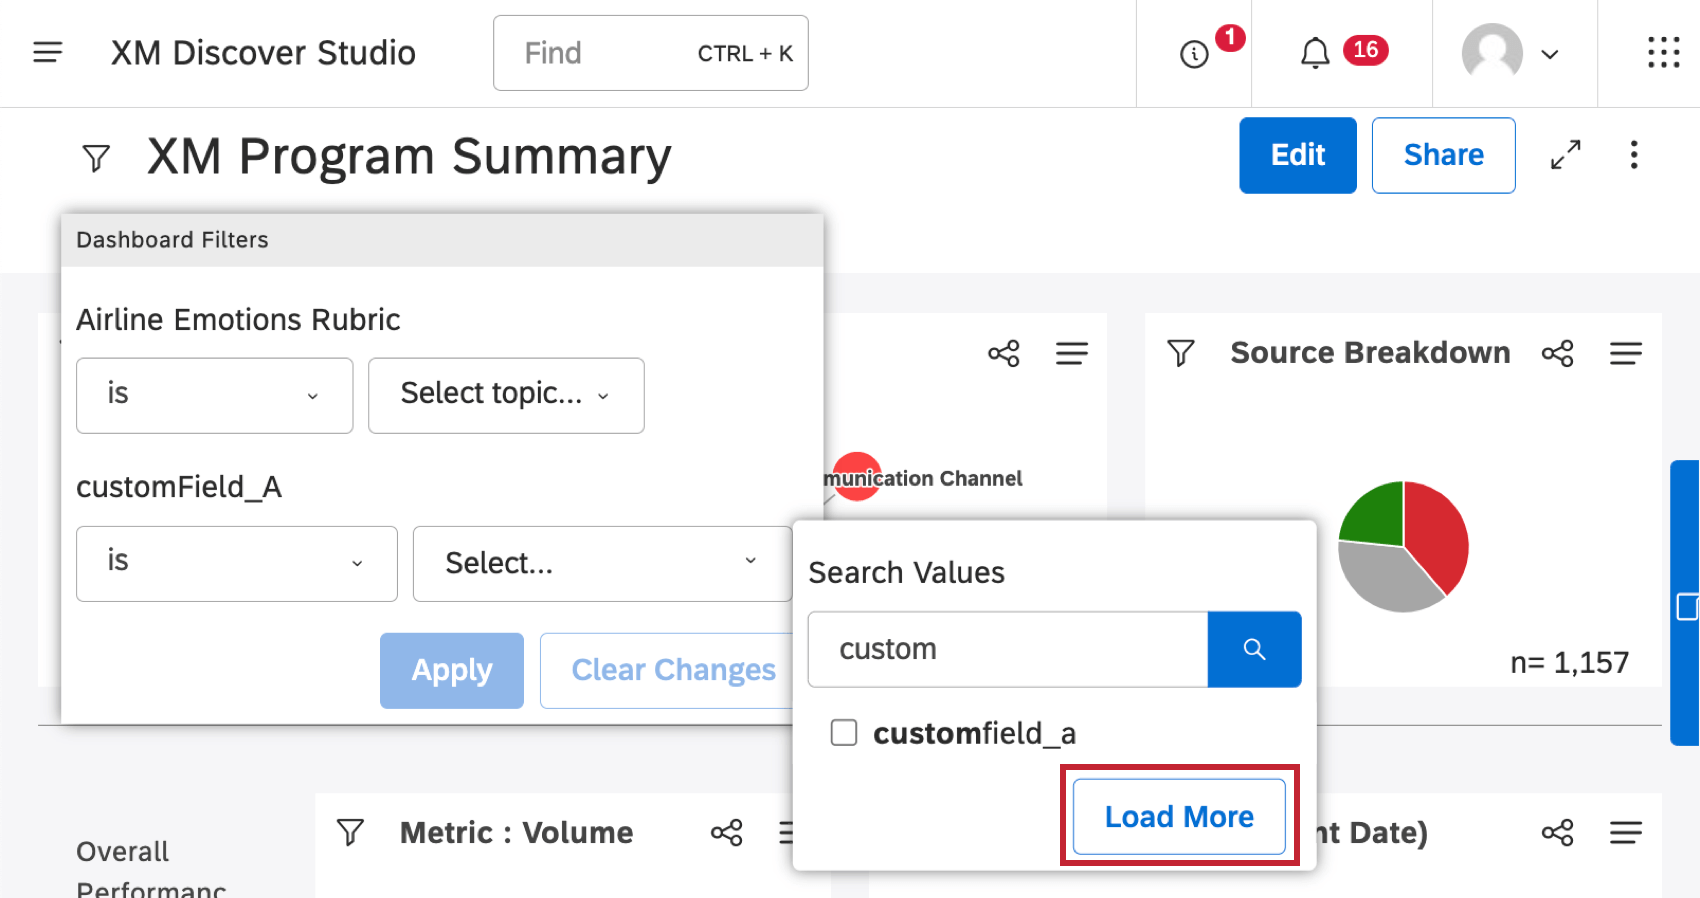The height and width of the screenshot is (898, 1700).
Task: Open the customField_A operator dropdown
Action: 236,563
